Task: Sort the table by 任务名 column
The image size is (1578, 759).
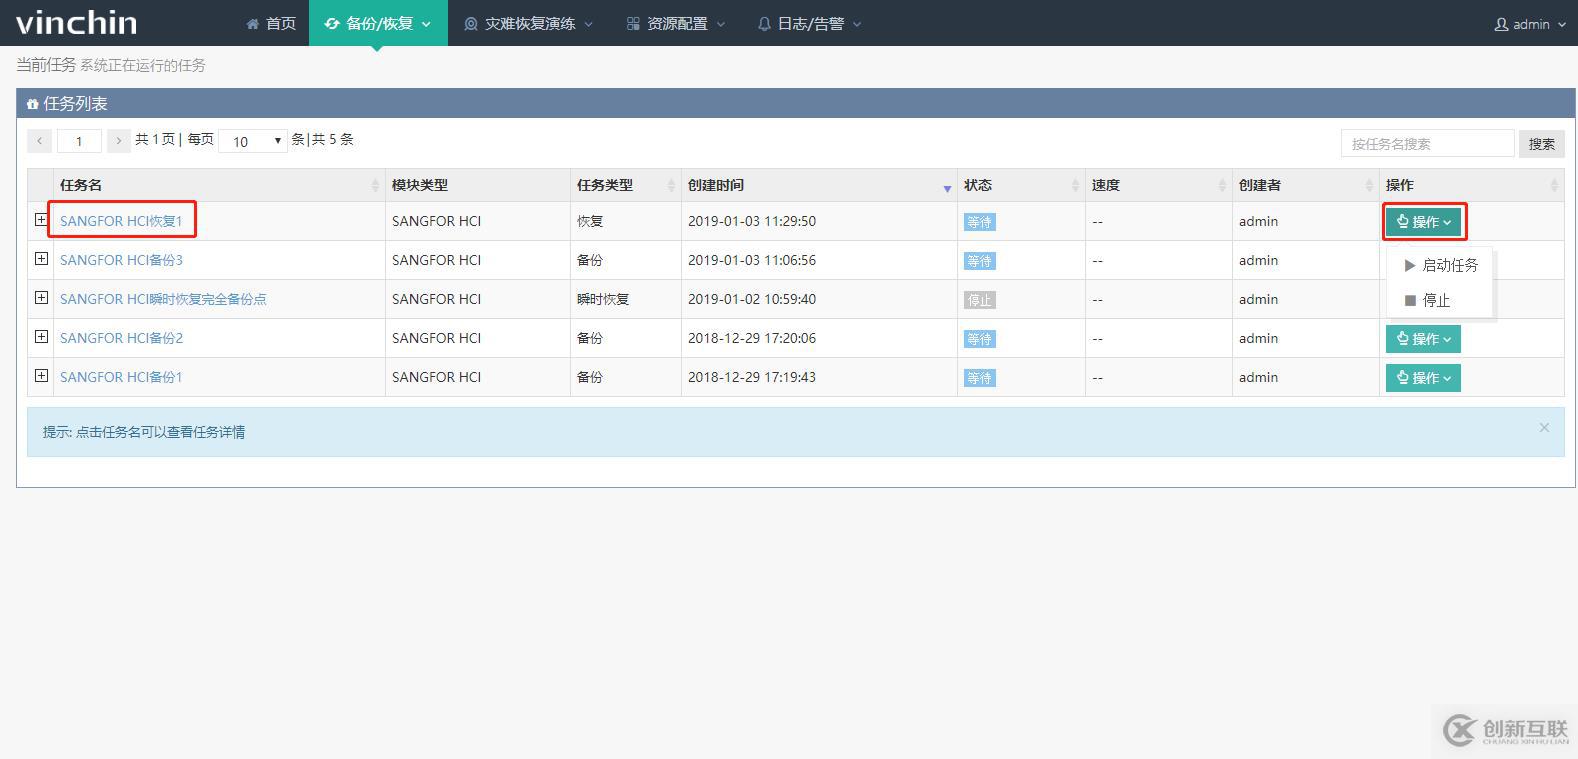Action: [219, 185]
